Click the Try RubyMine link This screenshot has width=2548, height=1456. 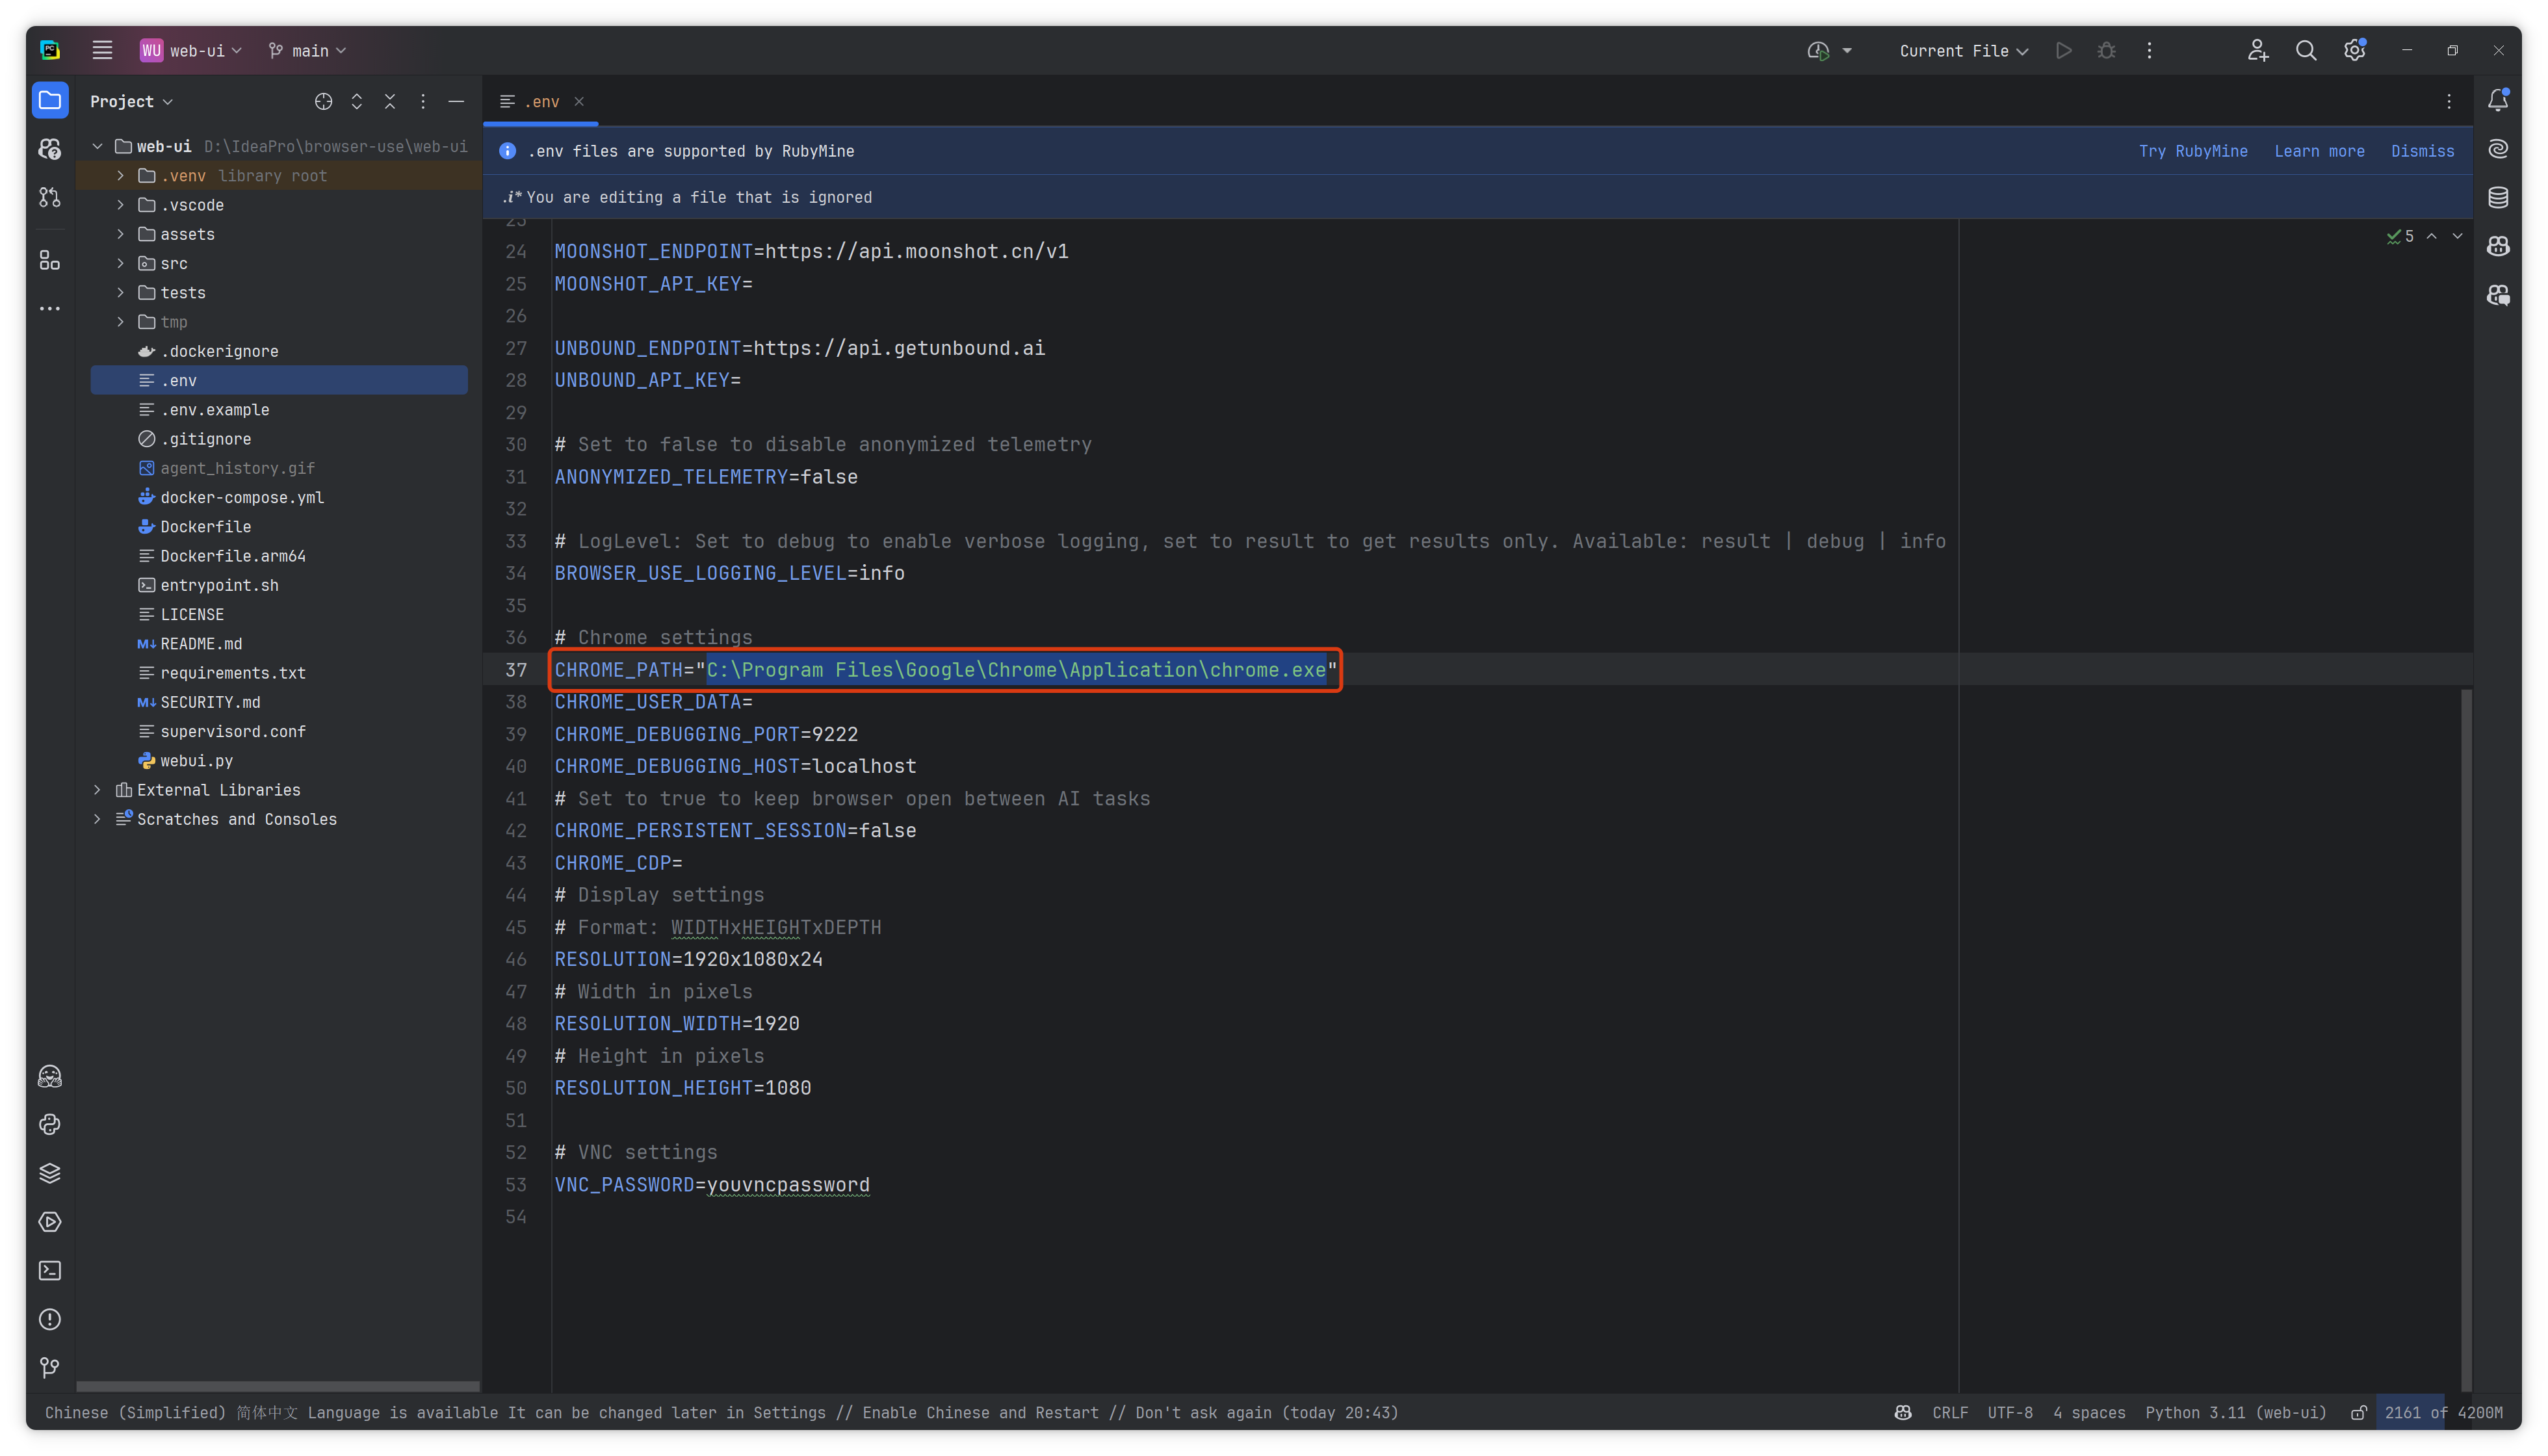coord(2193,151)
